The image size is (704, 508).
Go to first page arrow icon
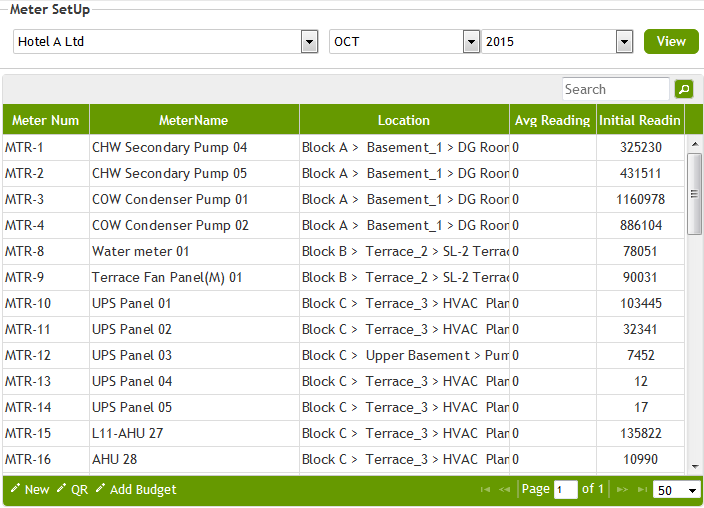[x=485, y=490]
